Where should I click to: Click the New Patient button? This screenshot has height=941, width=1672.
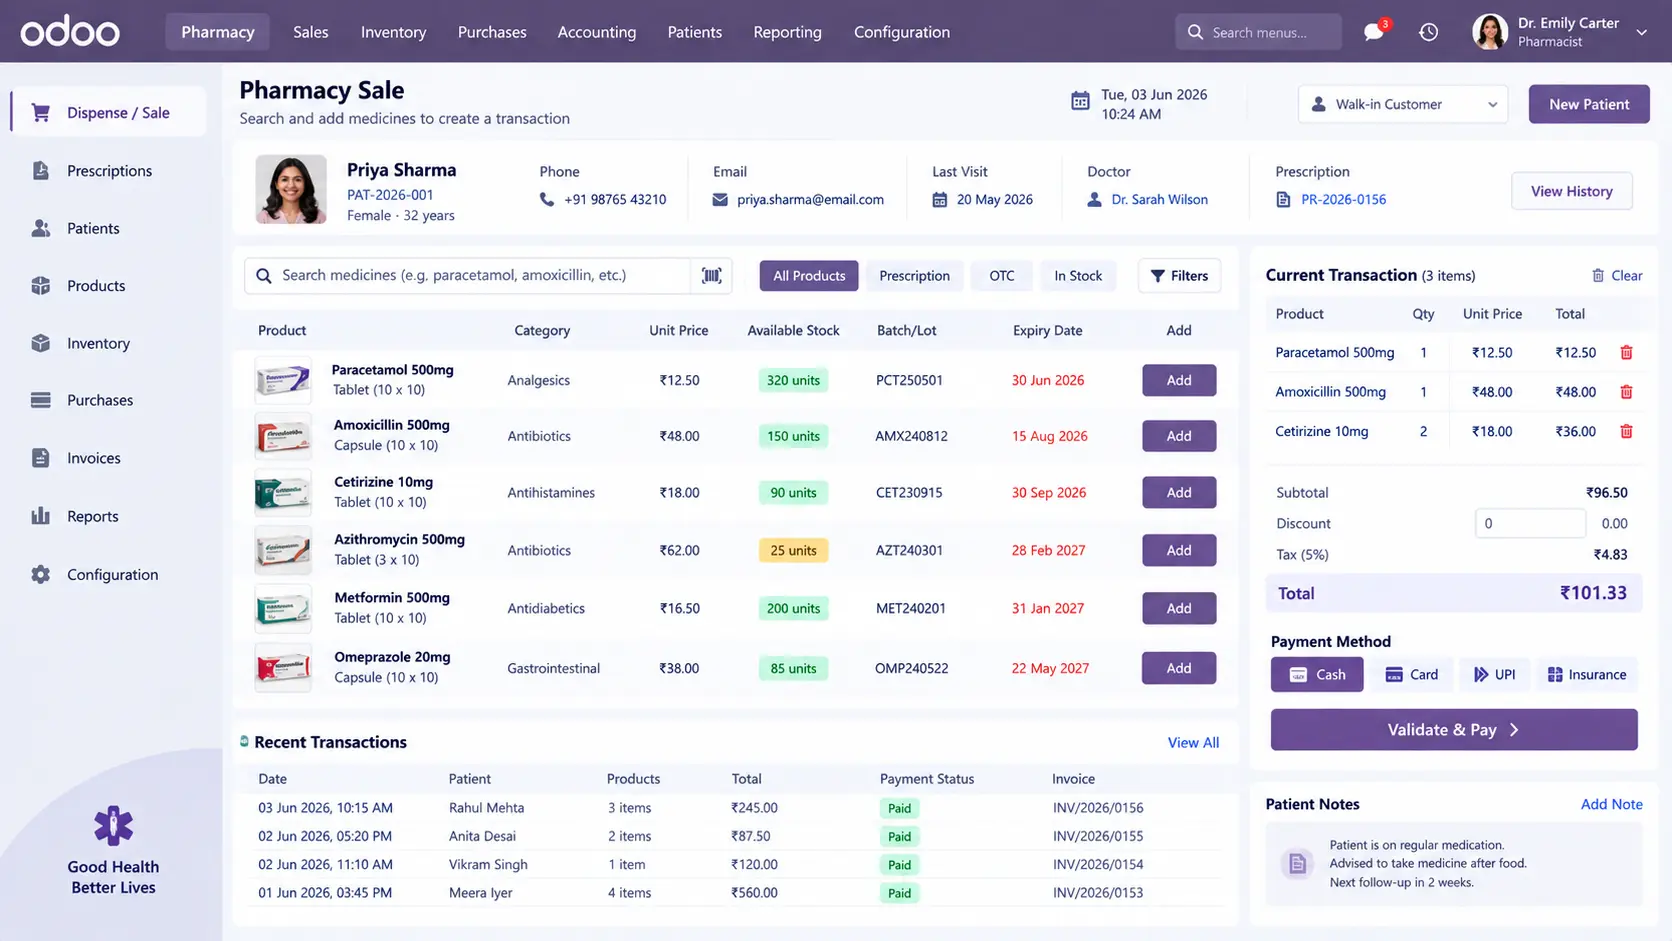point(1589,104)
